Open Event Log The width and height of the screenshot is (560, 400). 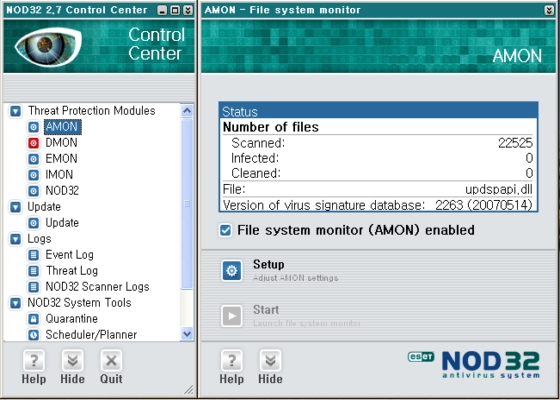click(70, 255)
